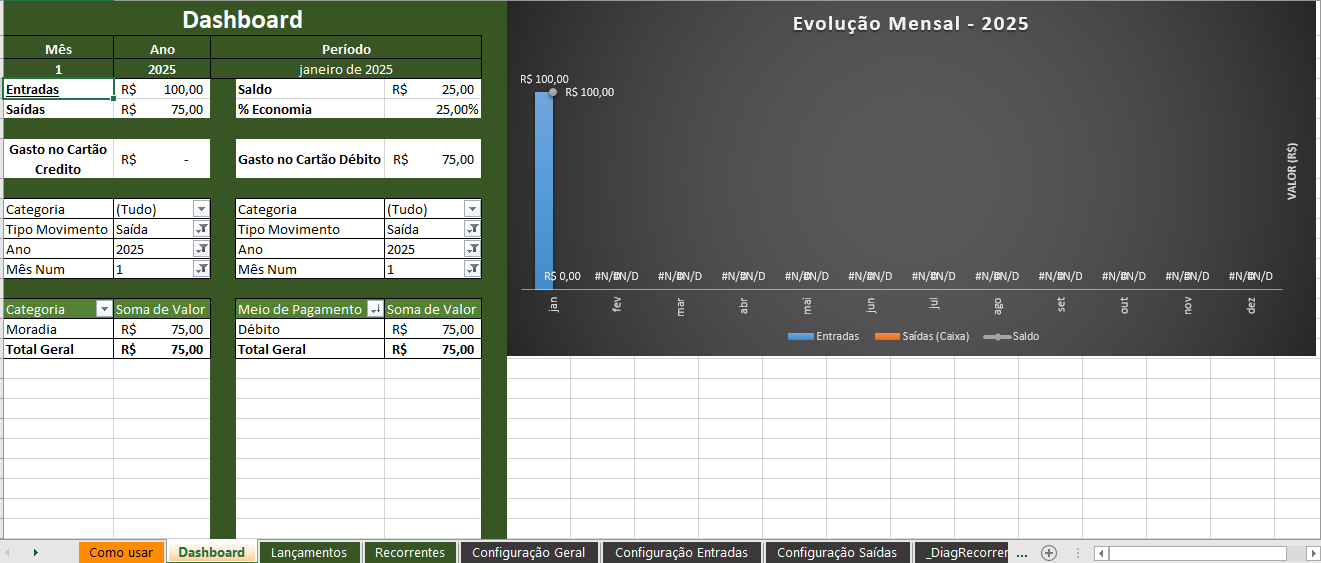This screenshot has width=1321, height=563.
Task: Open the Configuração Geral sheet tab
Action: tap(528, 552)
